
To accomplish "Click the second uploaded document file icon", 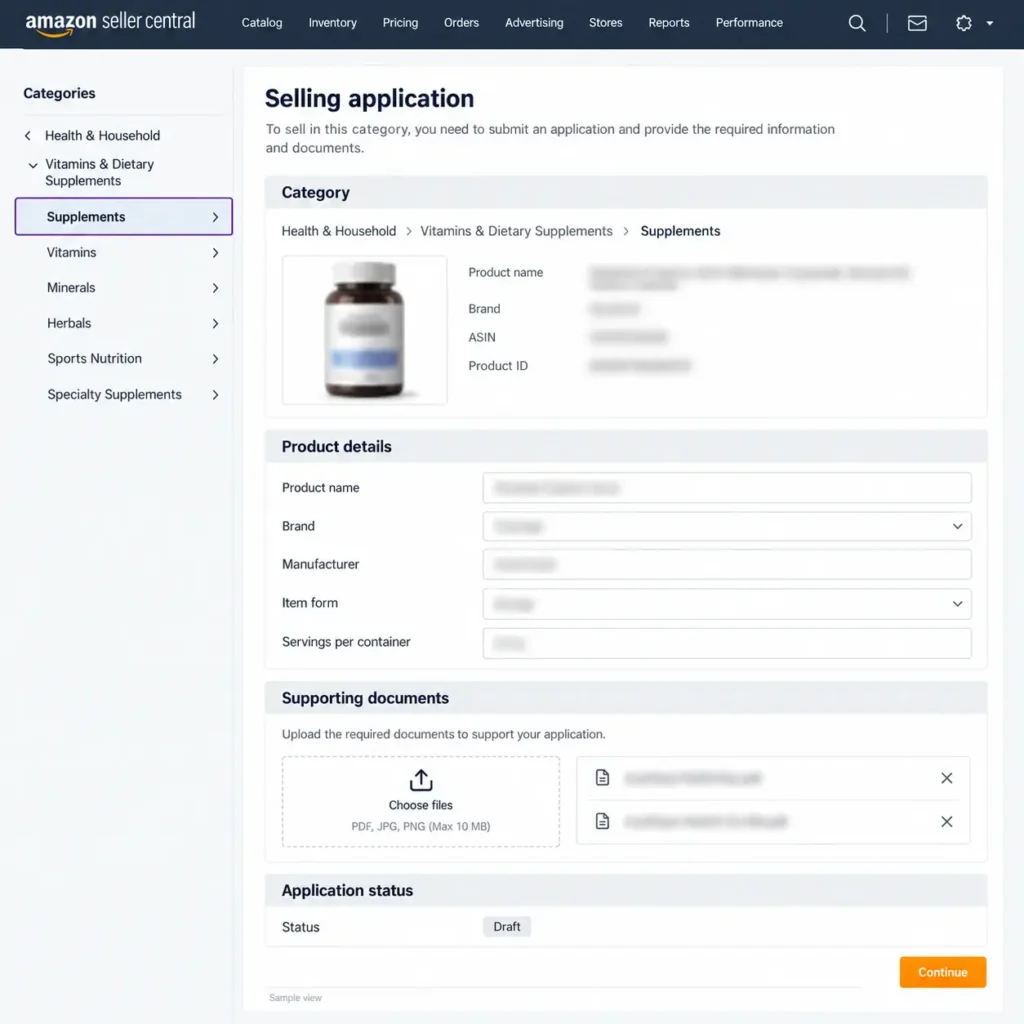I will (x=602, y=821).
